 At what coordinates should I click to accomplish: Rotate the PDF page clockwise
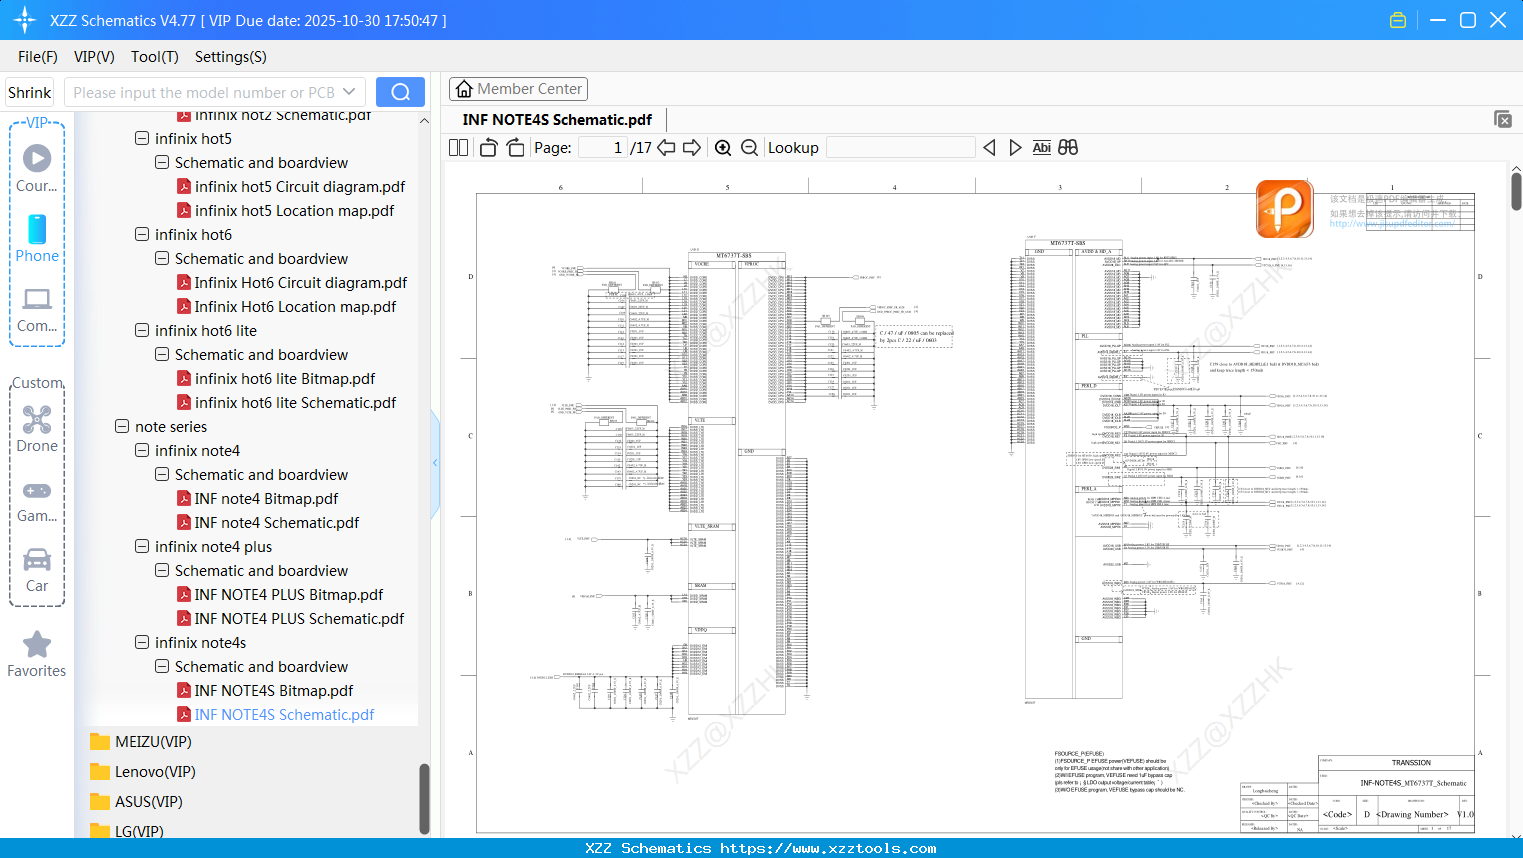(x=514, y=146)
